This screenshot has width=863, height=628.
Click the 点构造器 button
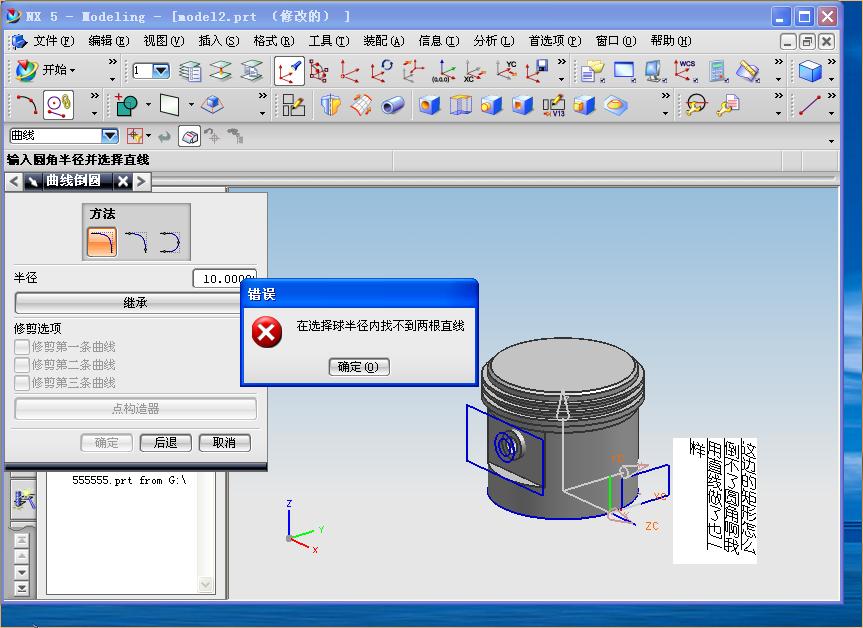pos(135,408)
